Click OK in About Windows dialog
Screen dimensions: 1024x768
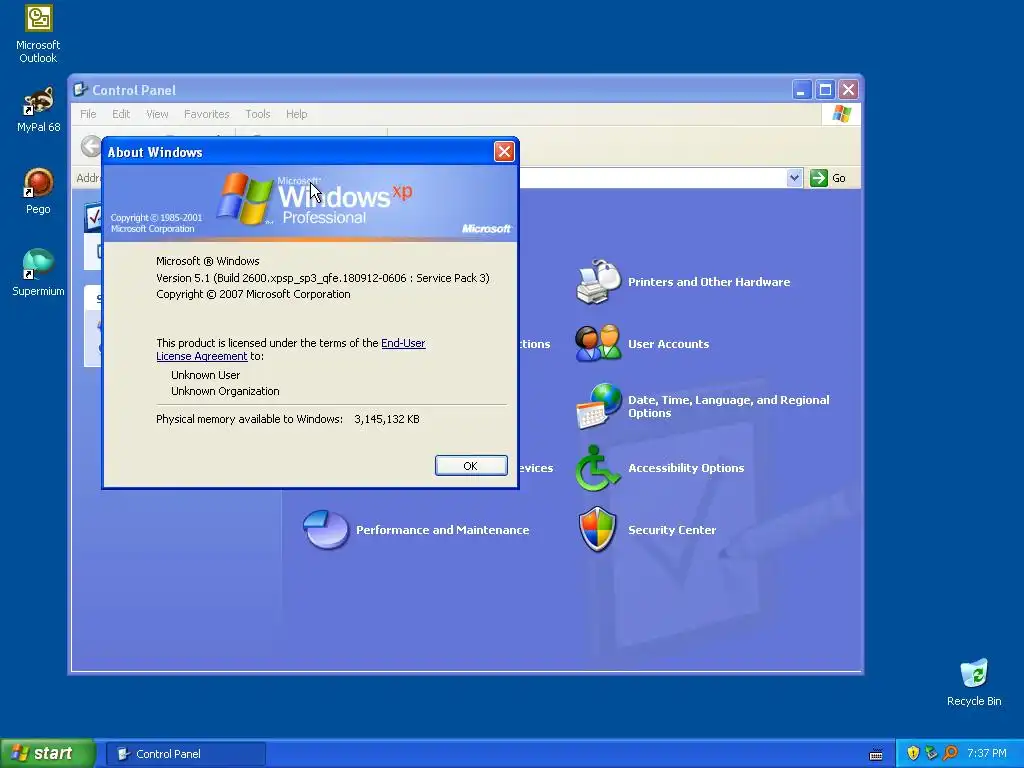[x=471, y=466]
